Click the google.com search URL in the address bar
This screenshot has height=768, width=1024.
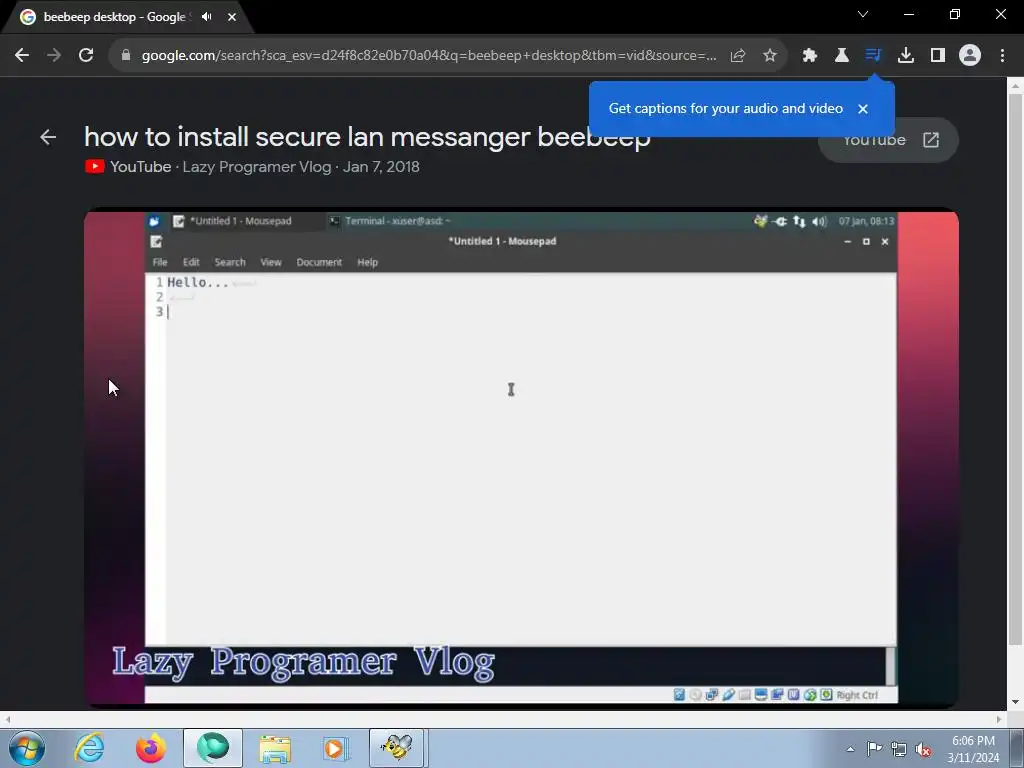pos(428,56)
